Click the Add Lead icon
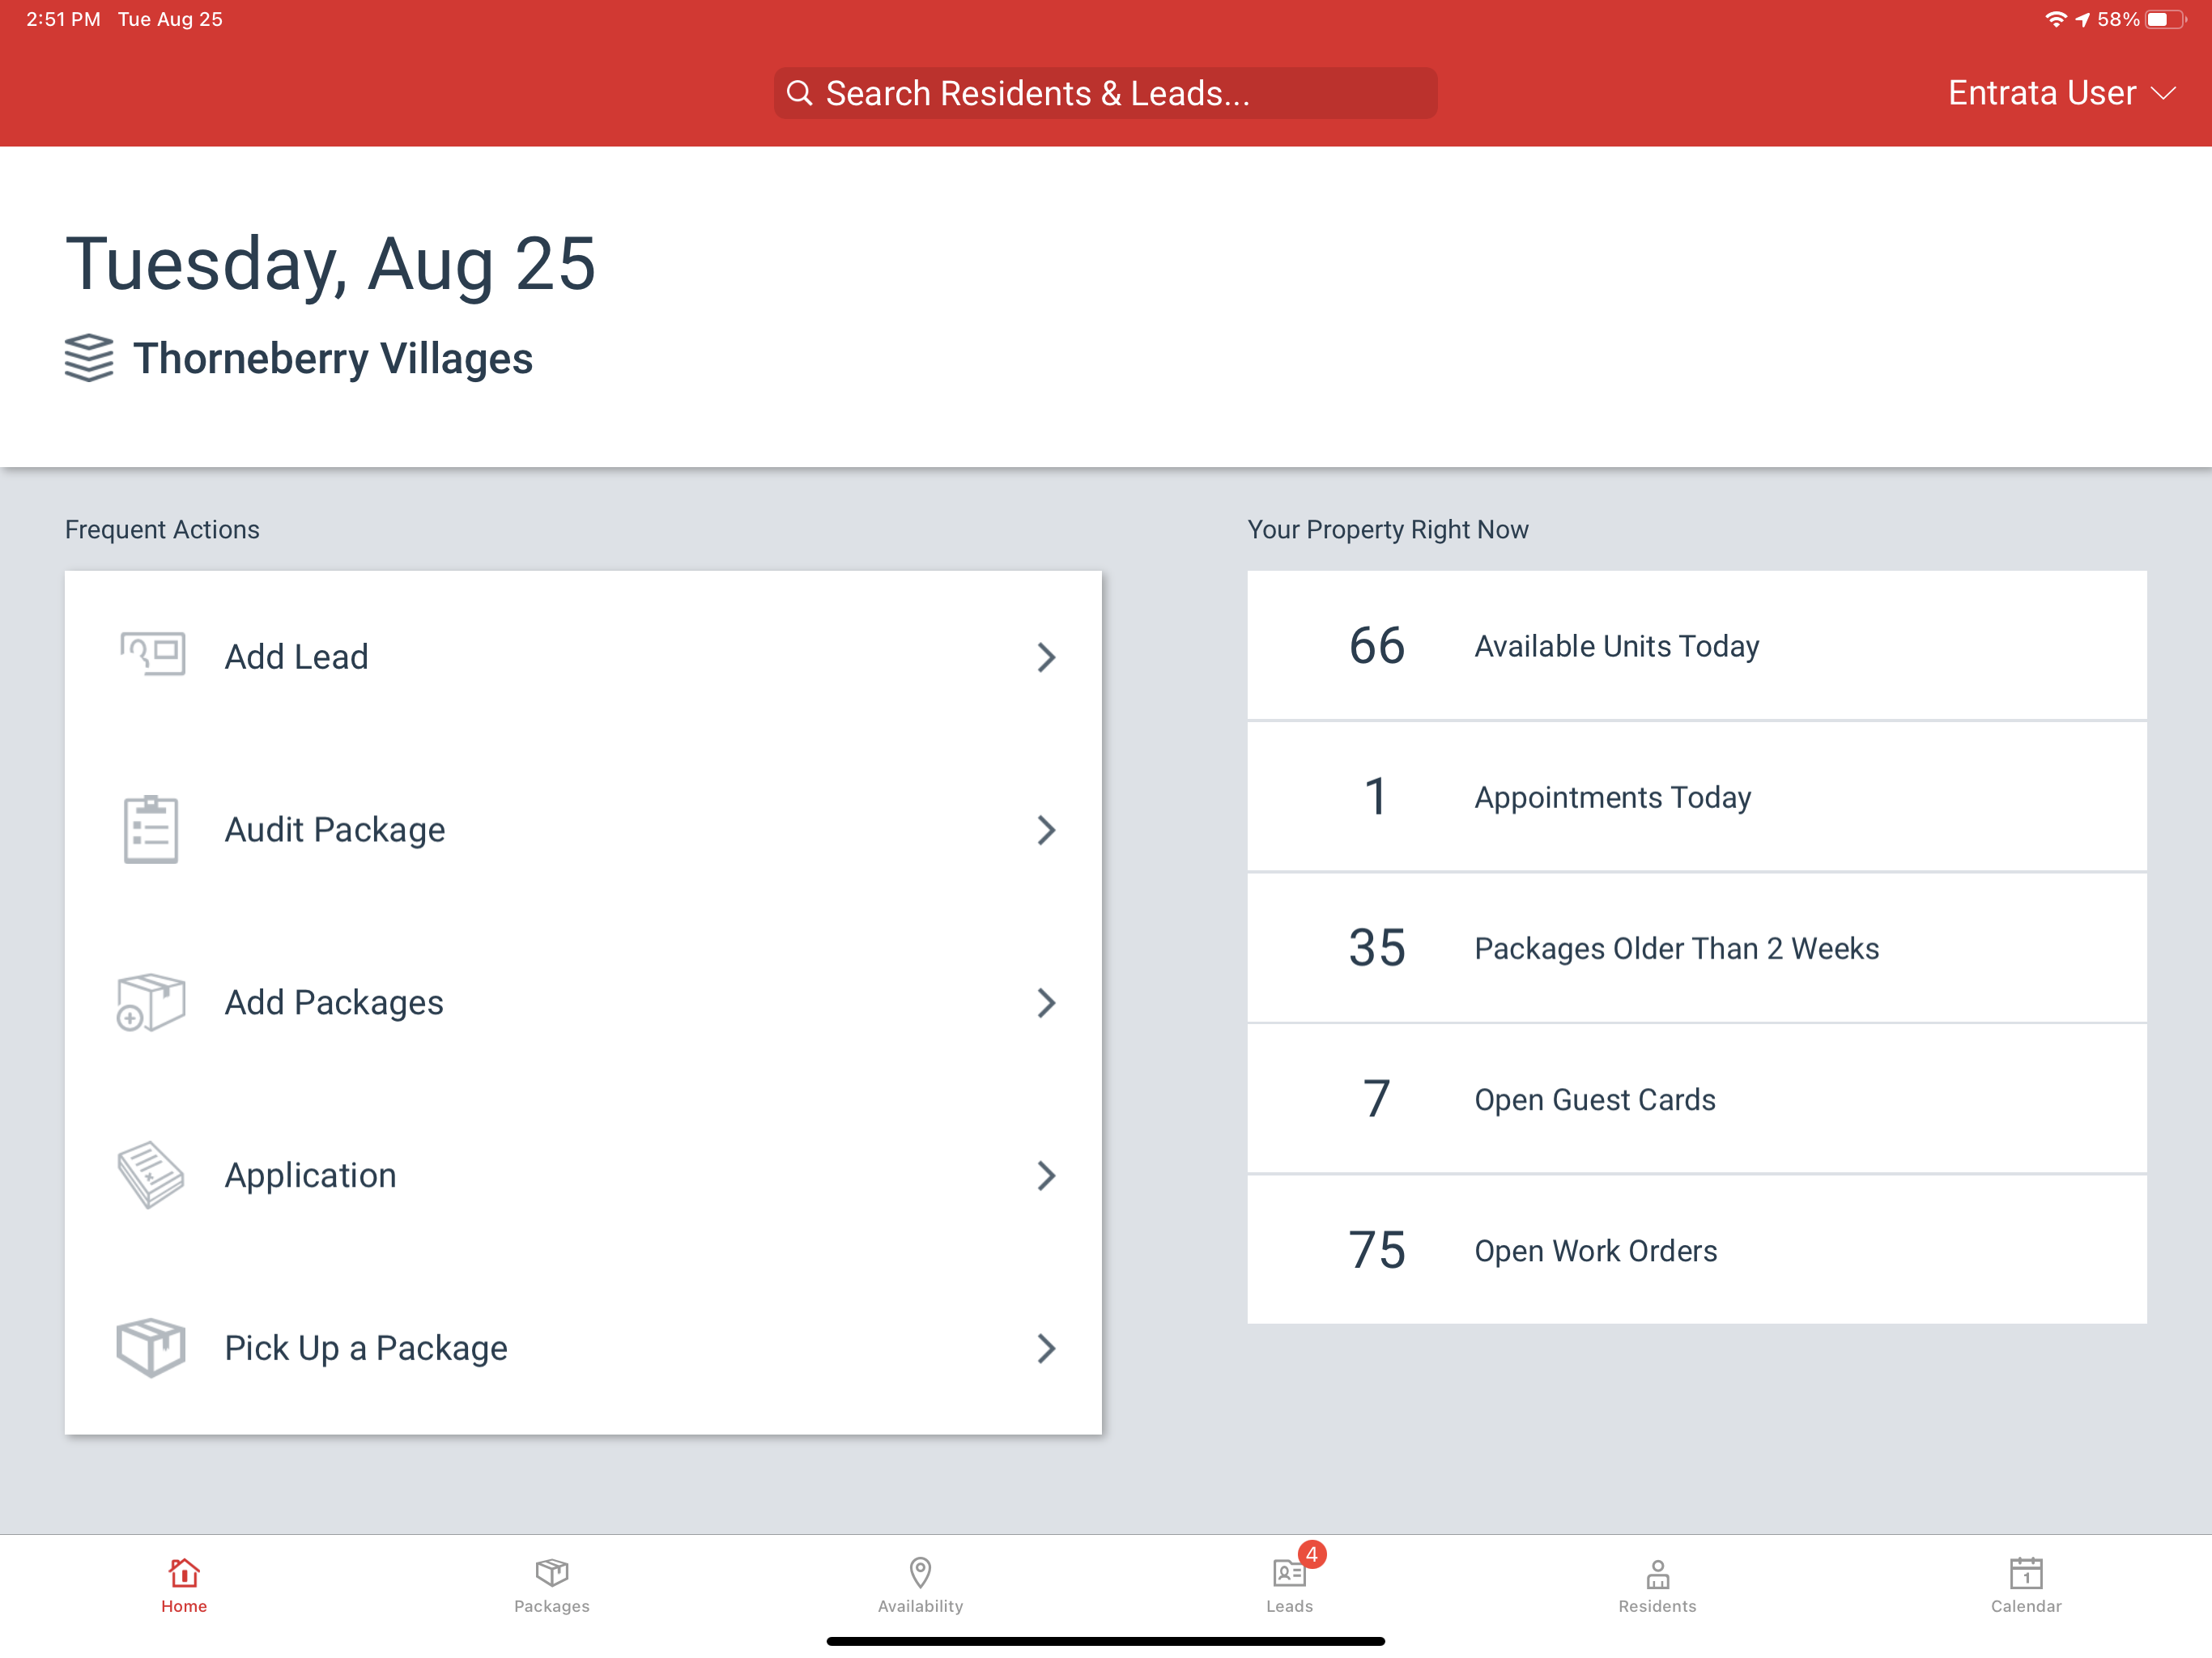 pos(152,655)
